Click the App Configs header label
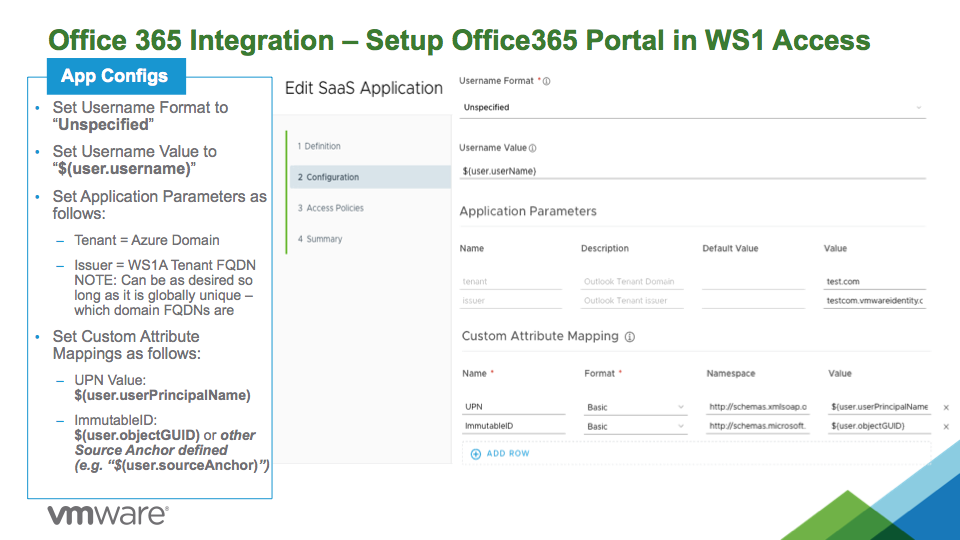Viewport: 960px width, 540px height. coord(114,76)
